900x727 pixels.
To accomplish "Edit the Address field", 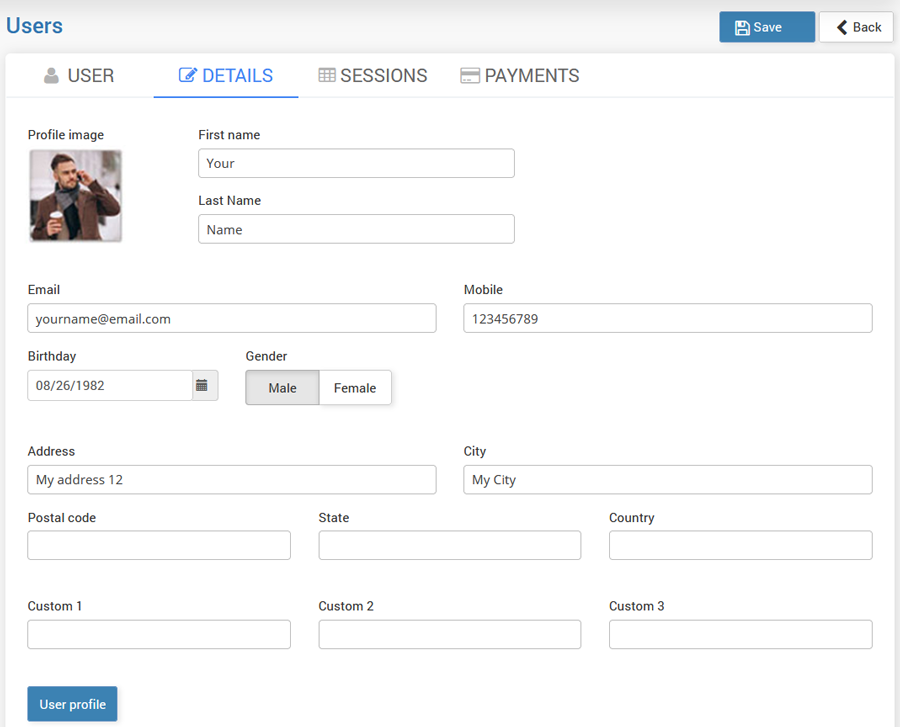I will [232, 480].
